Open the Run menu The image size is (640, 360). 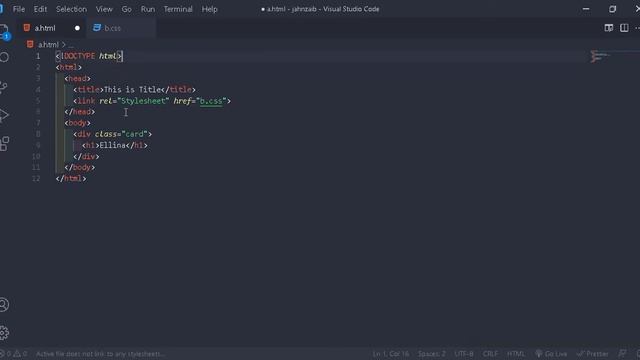(x=148, y=9)
